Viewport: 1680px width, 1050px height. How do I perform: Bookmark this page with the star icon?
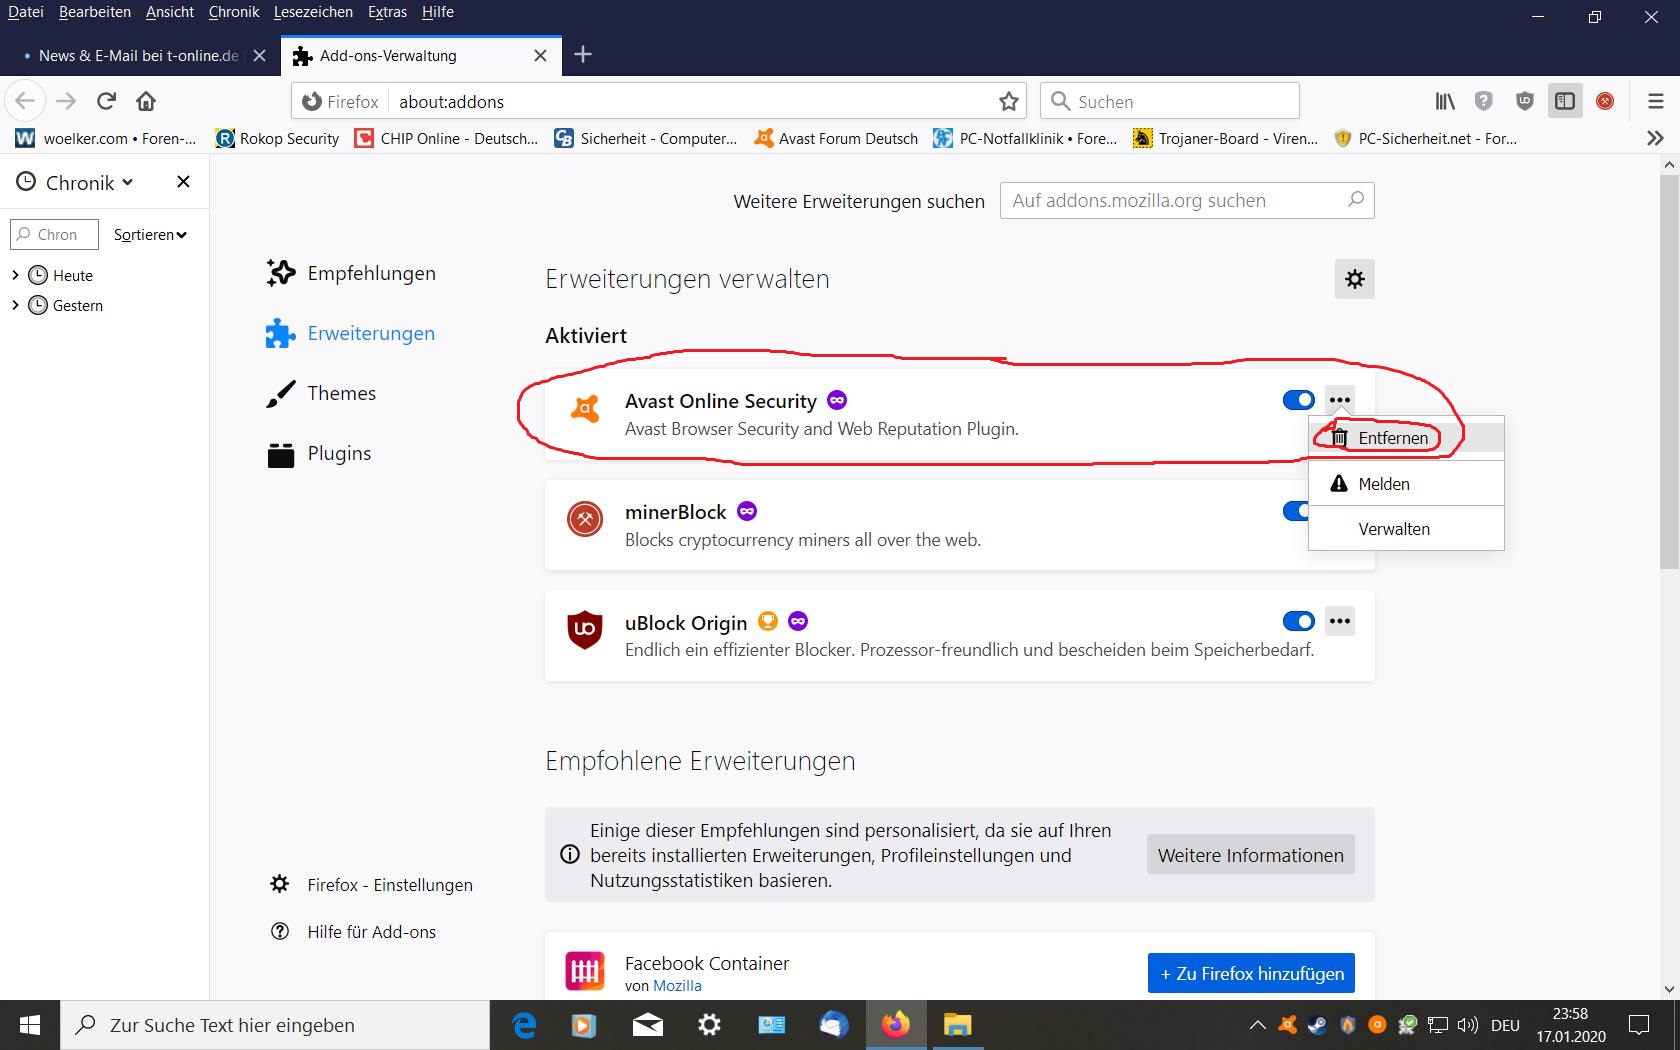click(x=1009, y=101)
